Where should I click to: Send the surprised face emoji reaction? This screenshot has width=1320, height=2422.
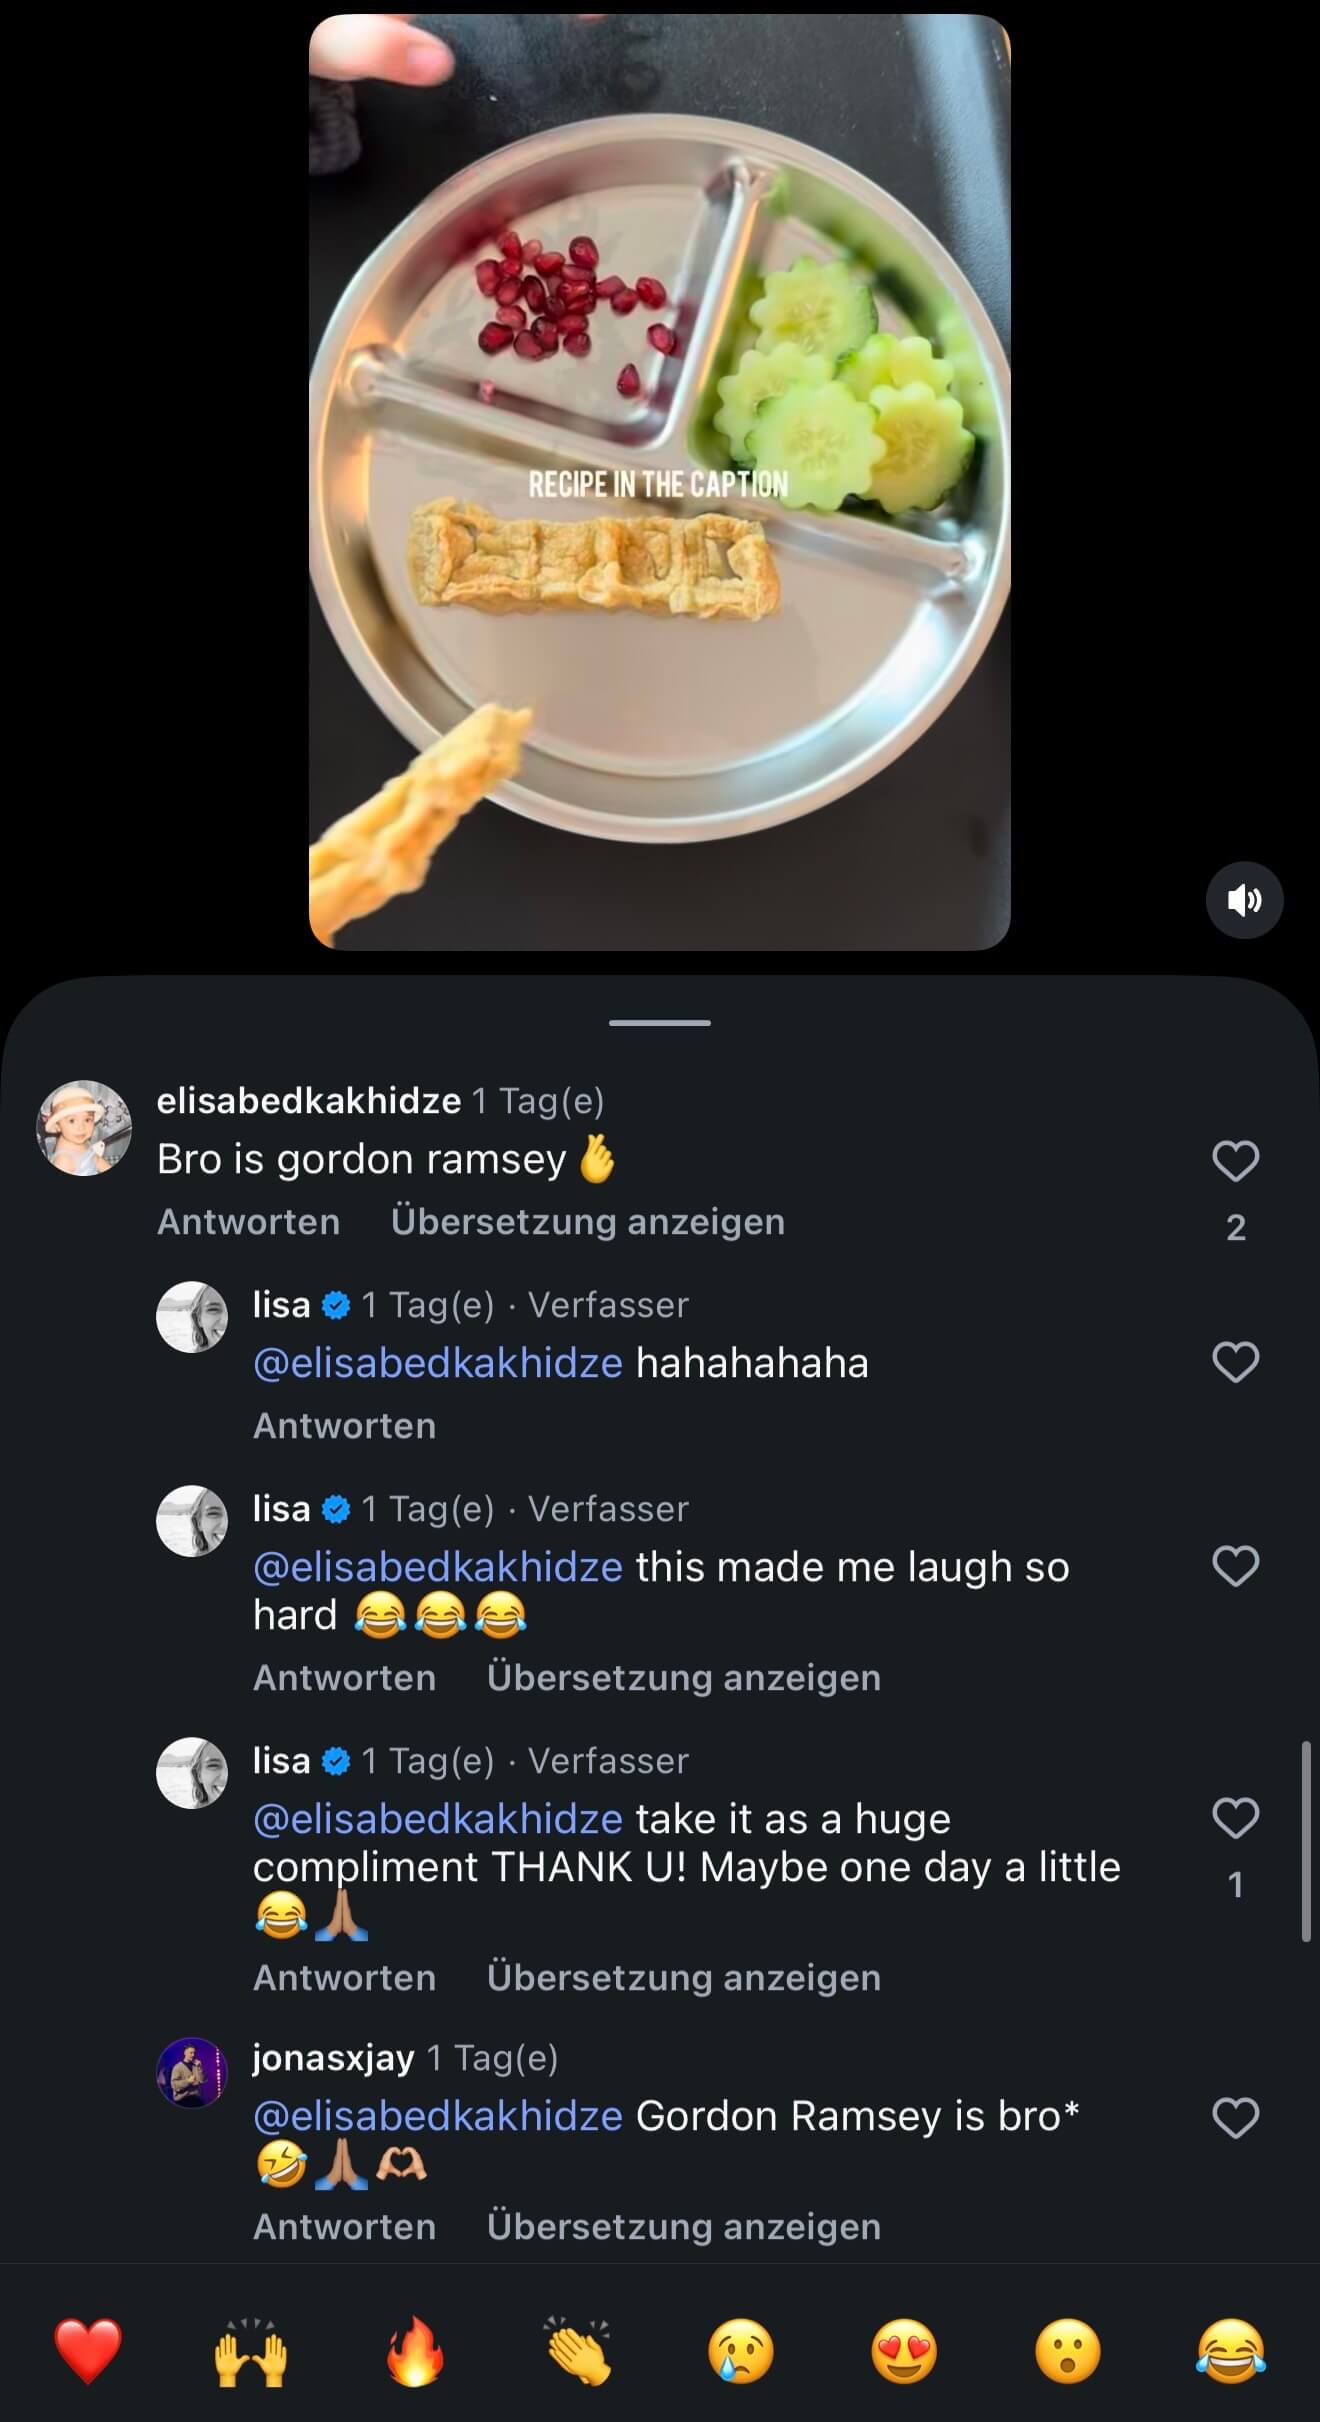(1067, 2352)
